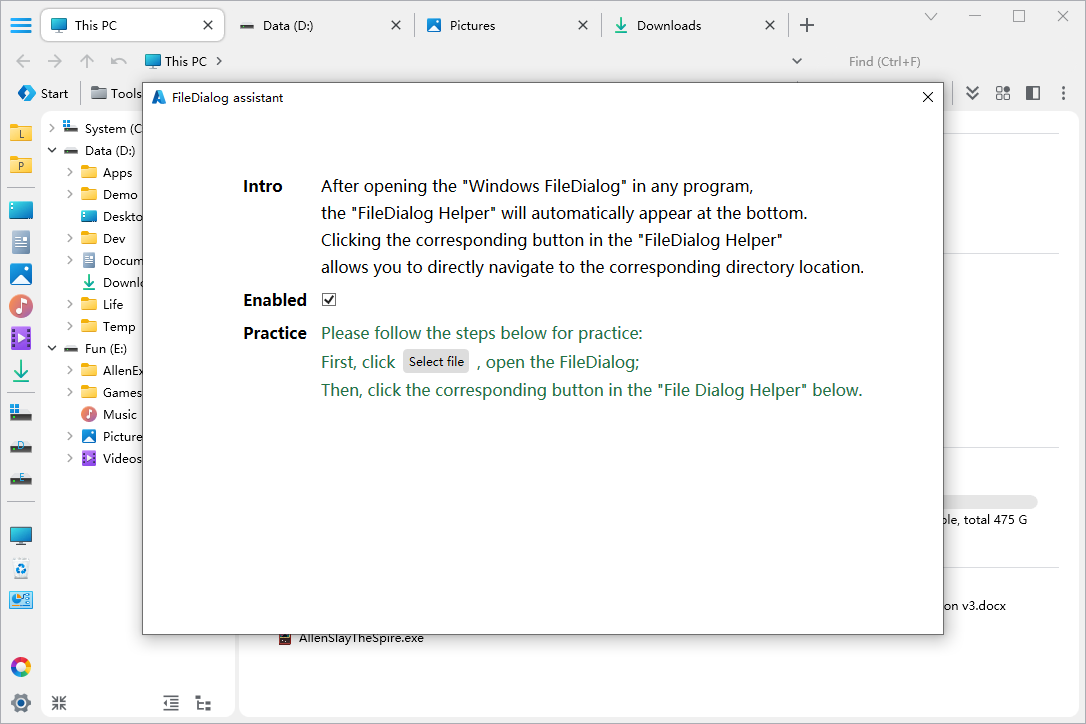Image resolution: width=1086 pixels, height=724 pixels.
Task: Switch to the Pictures tab
Action: coord(472,25)
